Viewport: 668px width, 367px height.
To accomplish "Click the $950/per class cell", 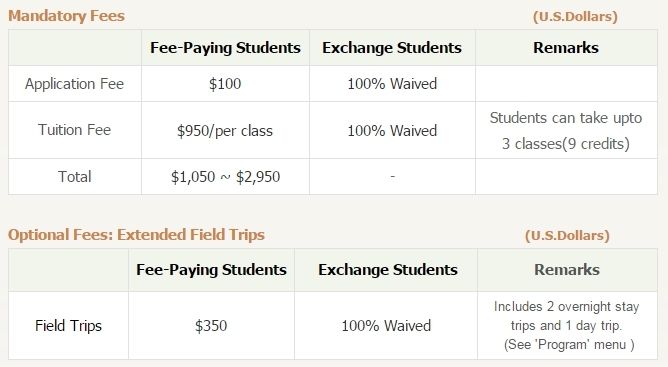I will tap(225, 130).
